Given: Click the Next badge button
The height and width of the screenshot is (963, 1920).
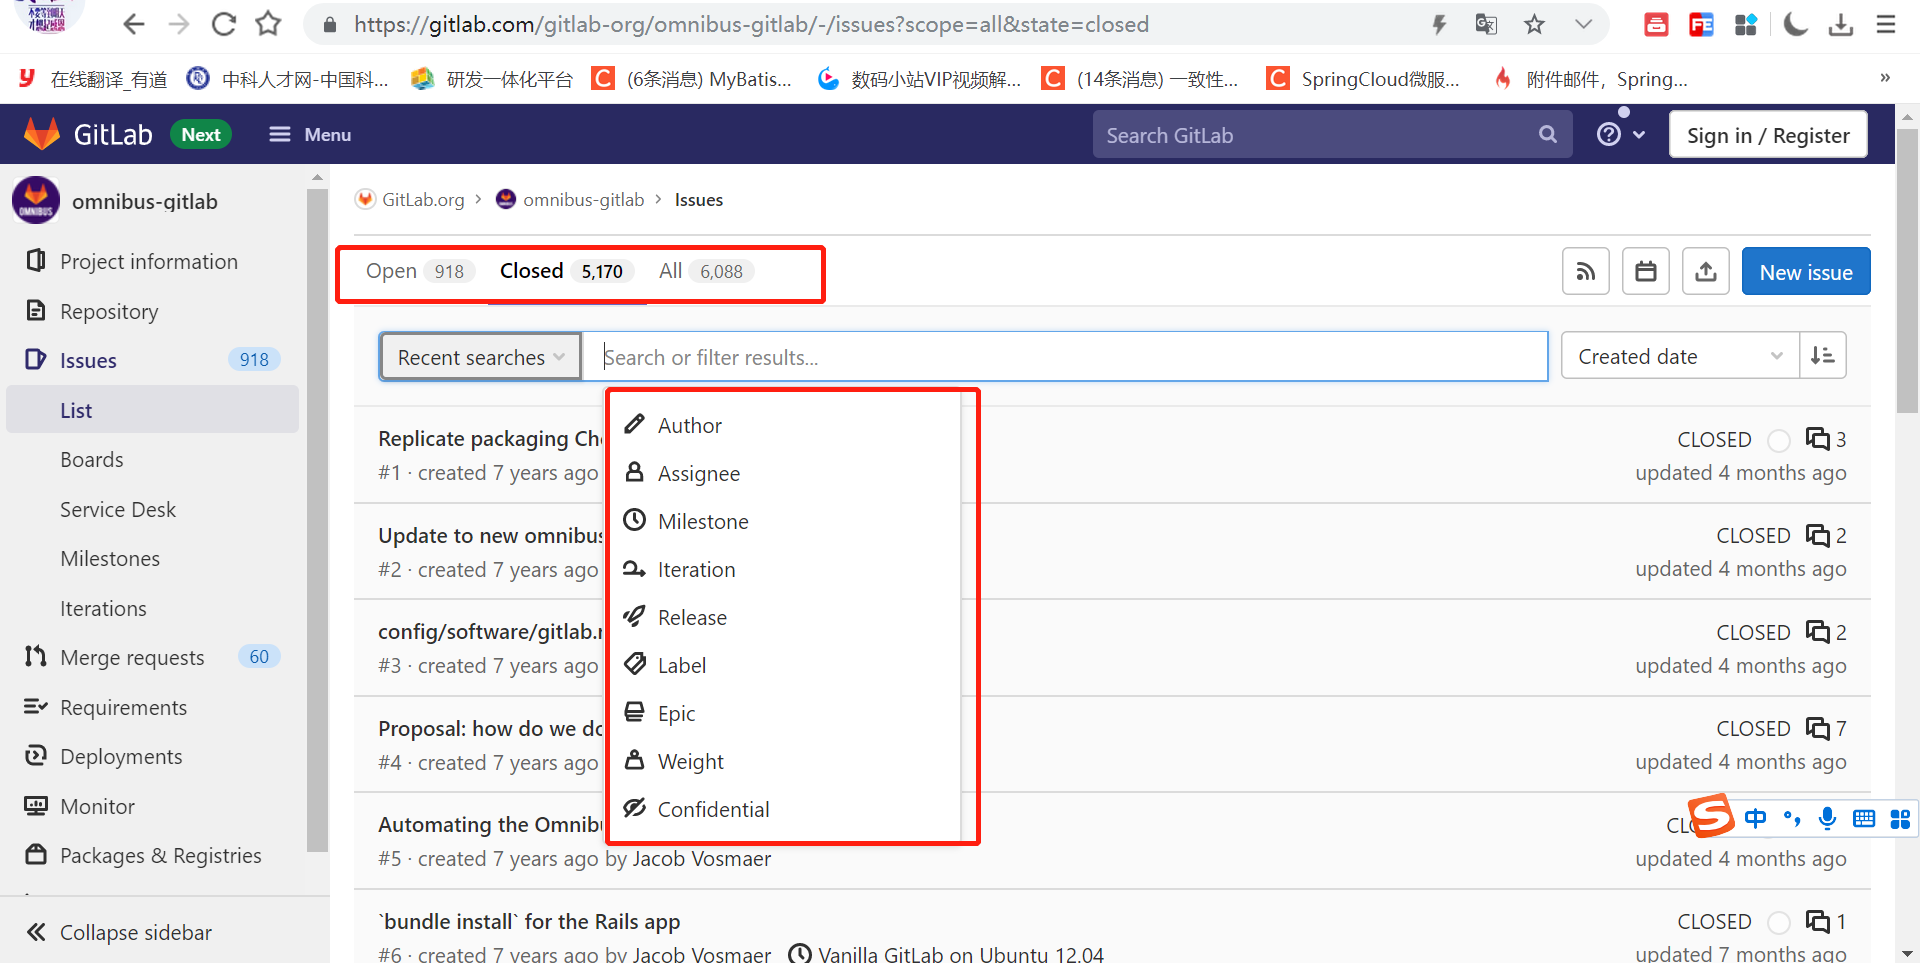Looking at the screenshot, I should pos(201,135).
